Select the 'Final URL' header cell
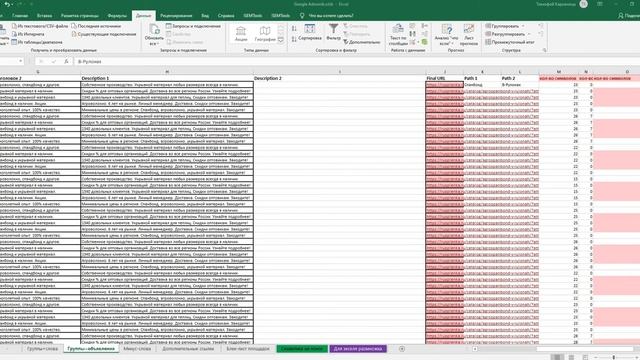640x360 pixels. 444,78
